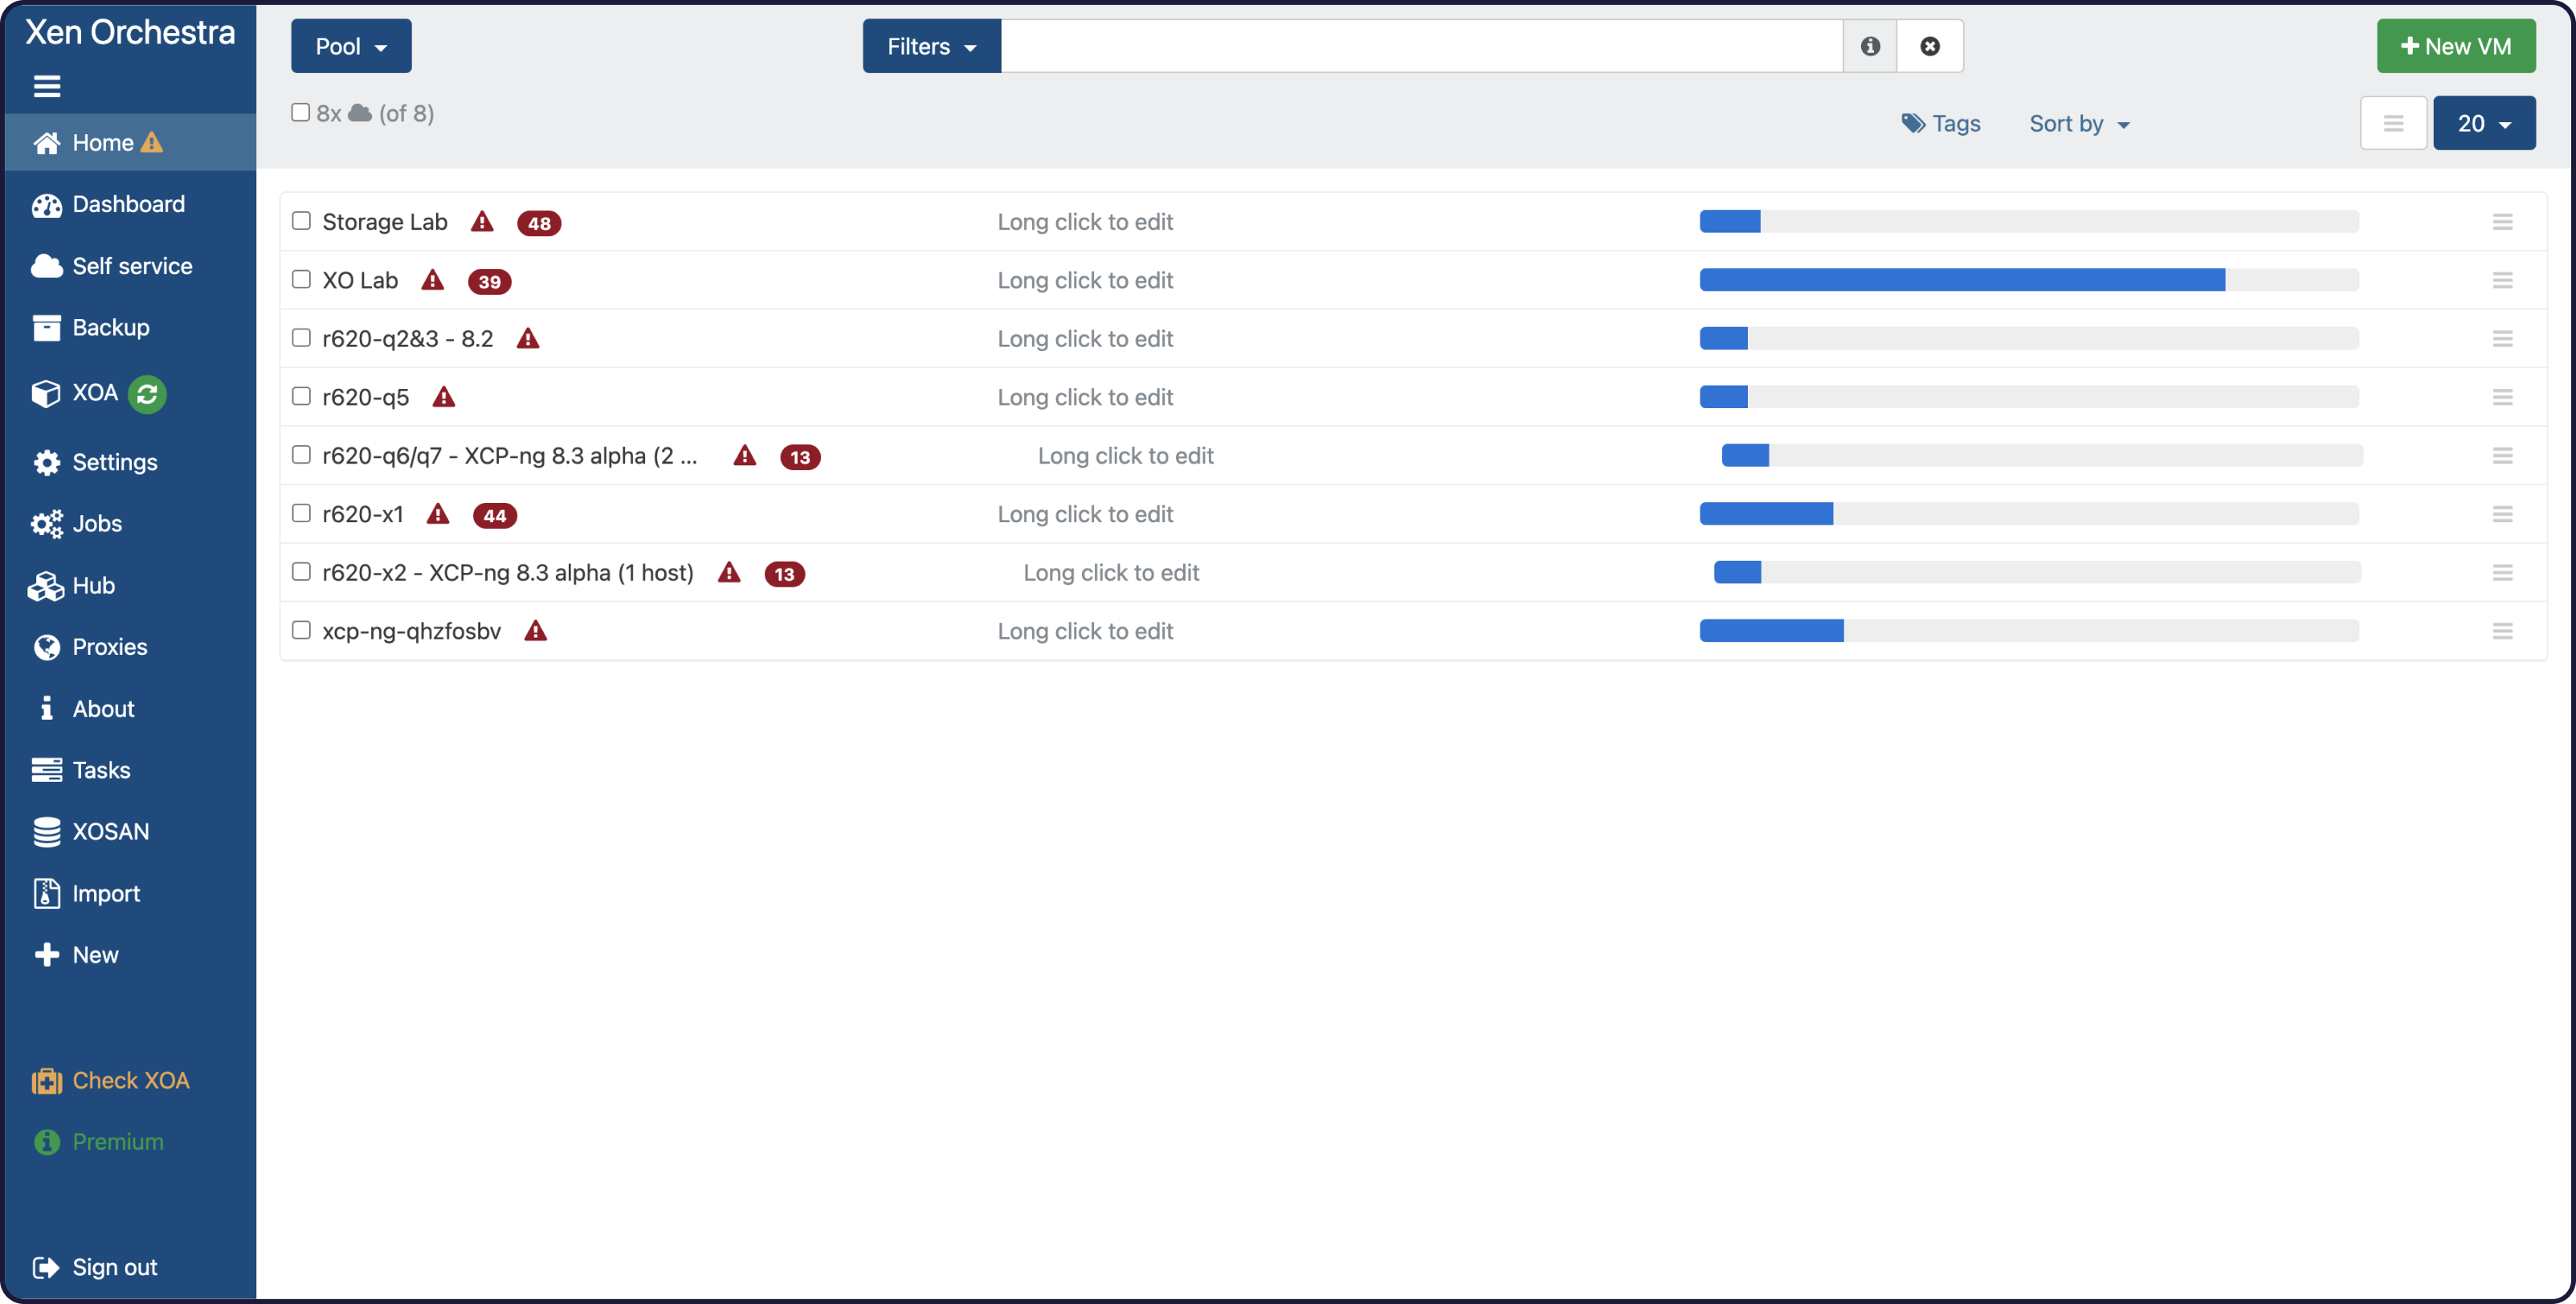Toggle the list view hamburger button

pos(2393,123)
